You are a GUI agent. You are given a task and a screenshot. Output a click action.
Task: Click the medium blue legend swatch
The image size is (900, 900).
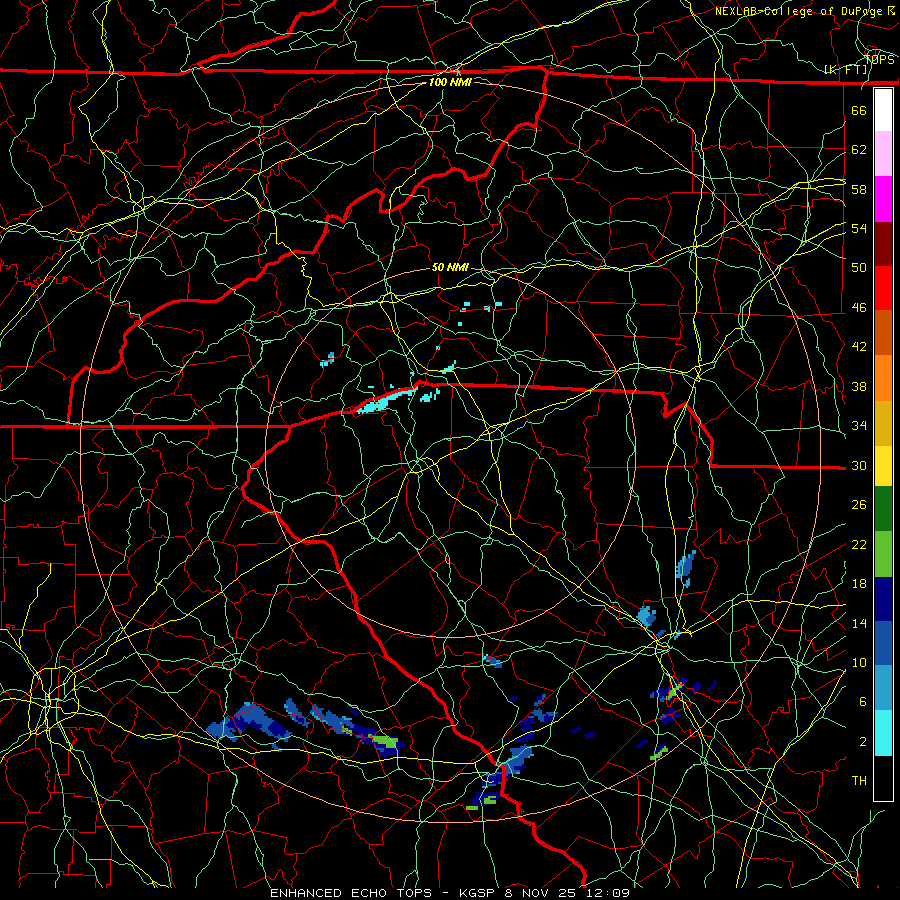pyautogui.click(x=883, y=643)
